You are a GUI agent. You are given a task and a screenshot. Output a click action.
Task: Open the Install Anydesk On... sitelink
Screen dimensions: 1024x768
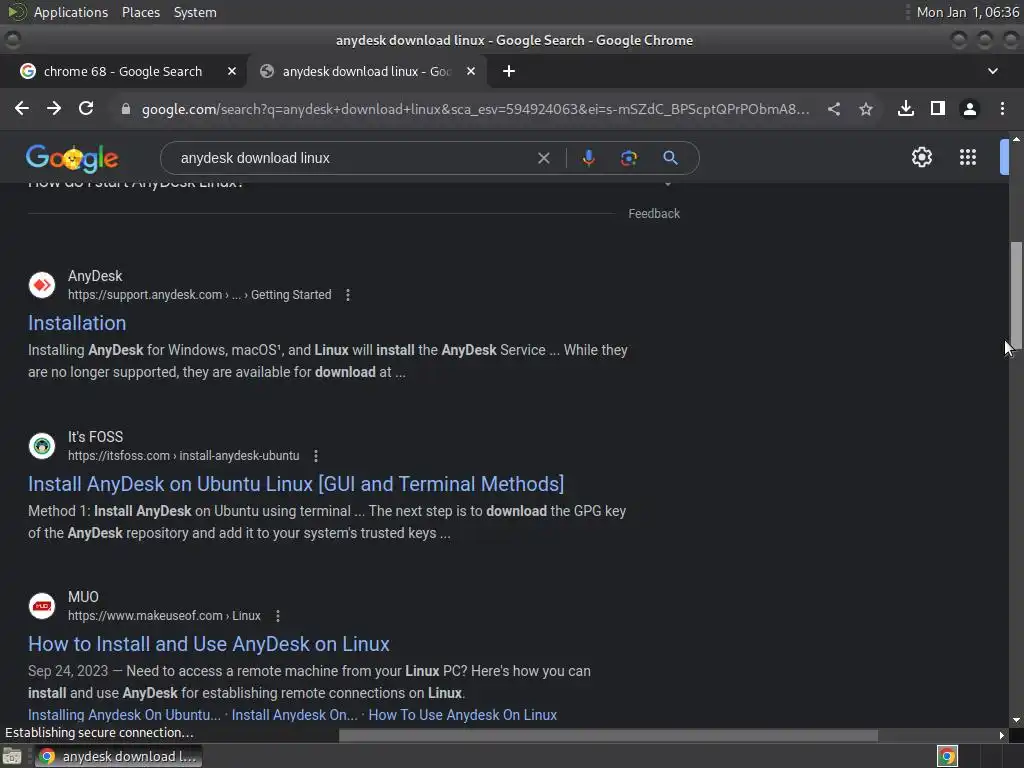click(295, 715)
